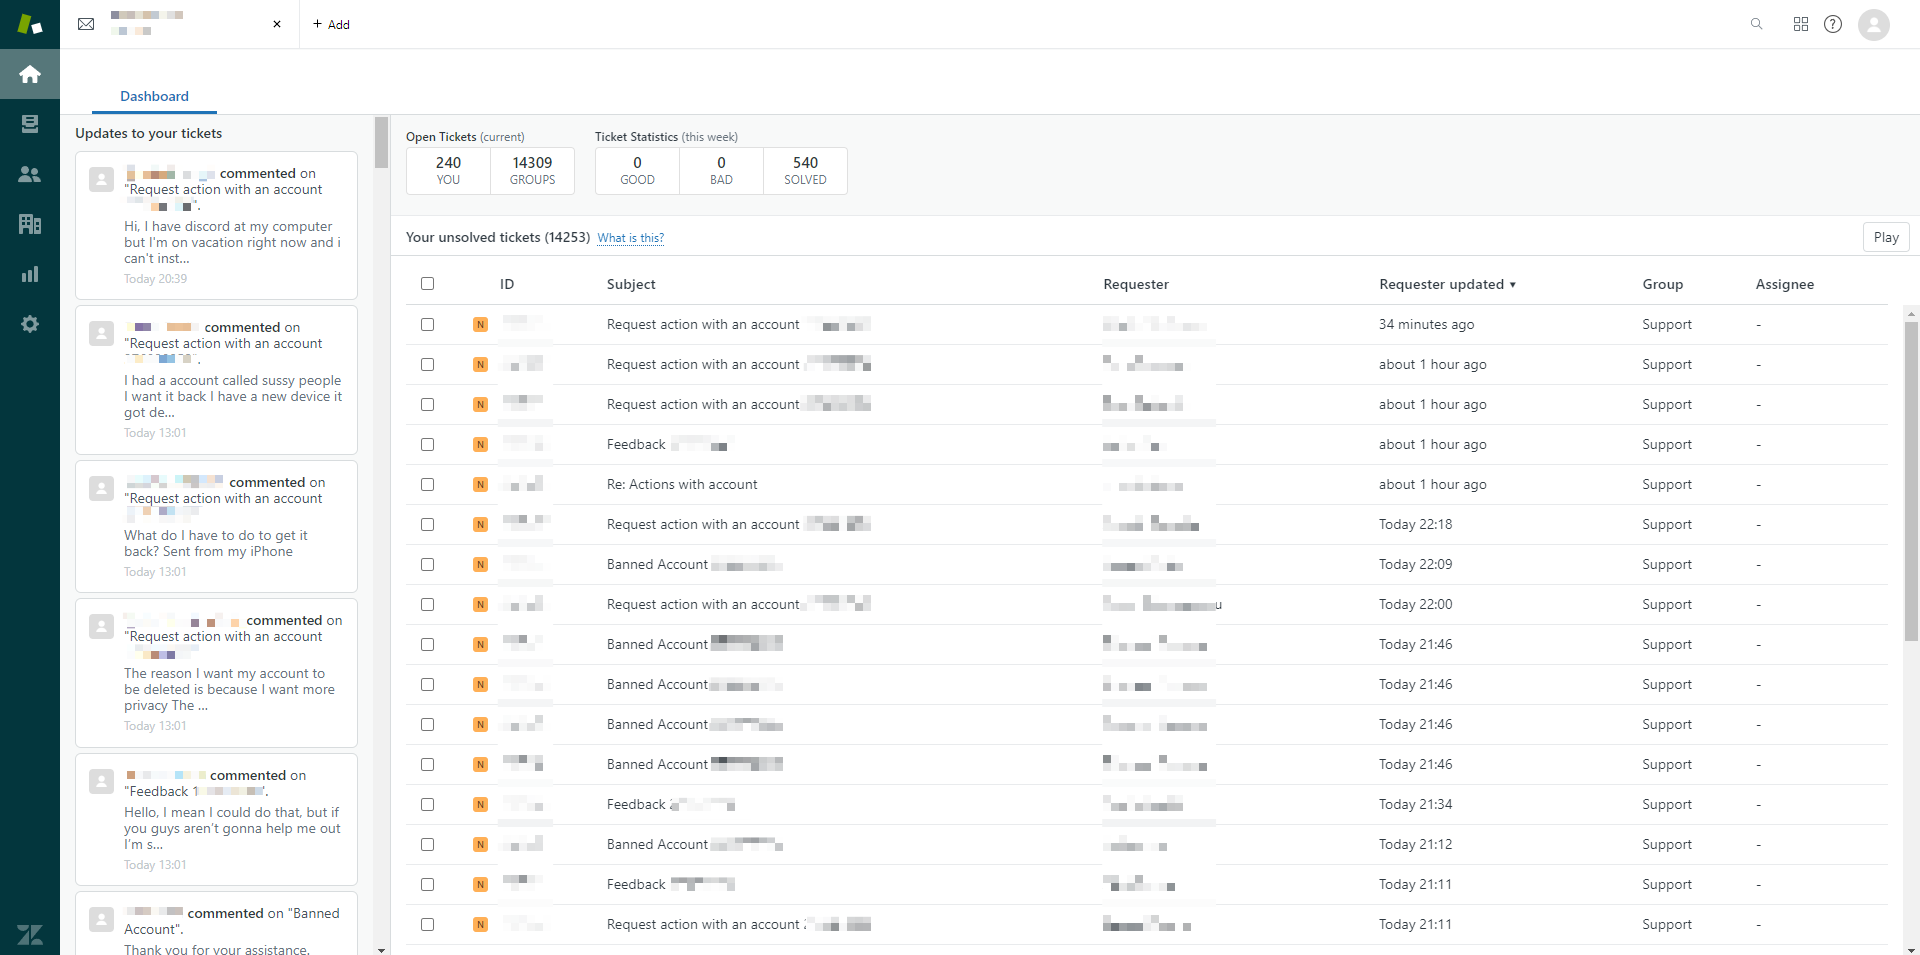The width and height of the screenshot is (1920, 955).
Task: Click the avatar on the iPhone update card
Action: point(101,488)
